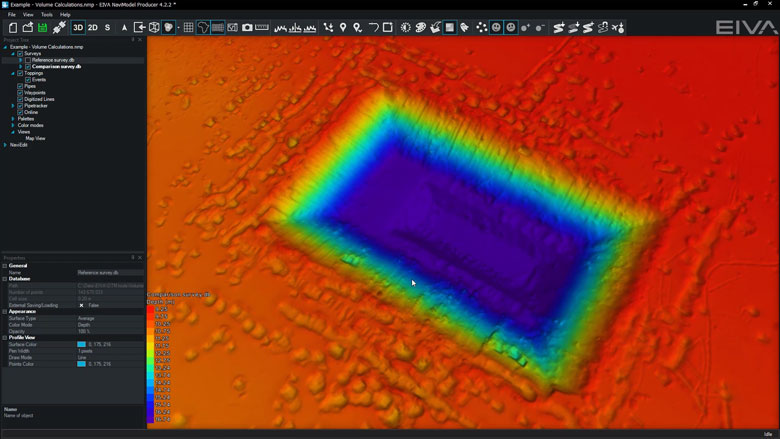Open the Tools menu
The image size is (780, 439).
point(47,15)
